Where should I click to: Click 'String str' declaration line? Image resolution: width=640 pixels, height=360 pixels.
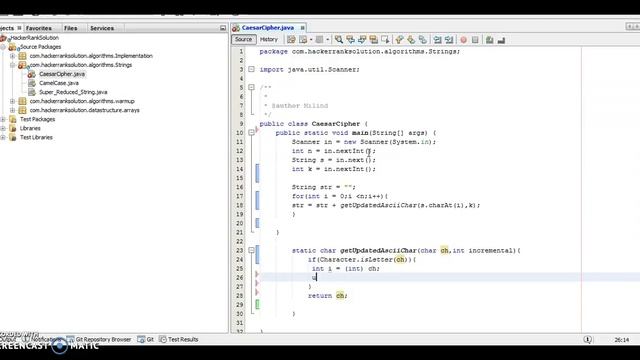(x=323, y=187)
